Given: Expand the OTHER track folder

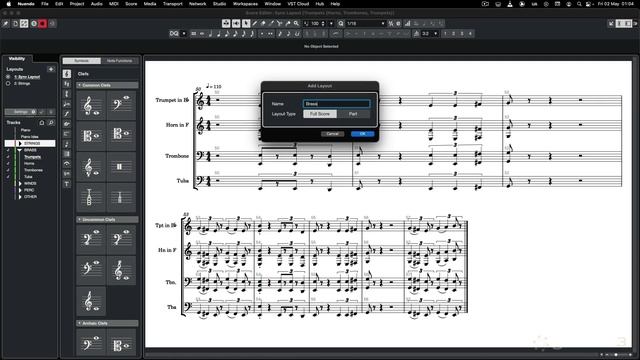Looking at the screenshot, I should (x=20, y=197).
